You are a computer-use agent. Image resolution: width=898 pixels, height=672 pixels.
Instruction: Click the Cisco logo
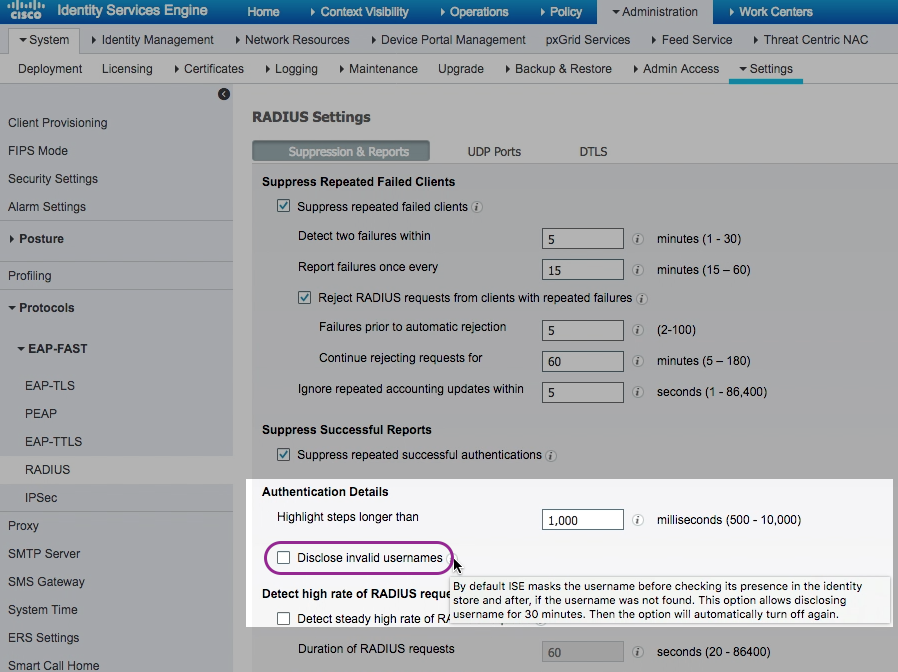pyautogui.click(x=25, y=10)
